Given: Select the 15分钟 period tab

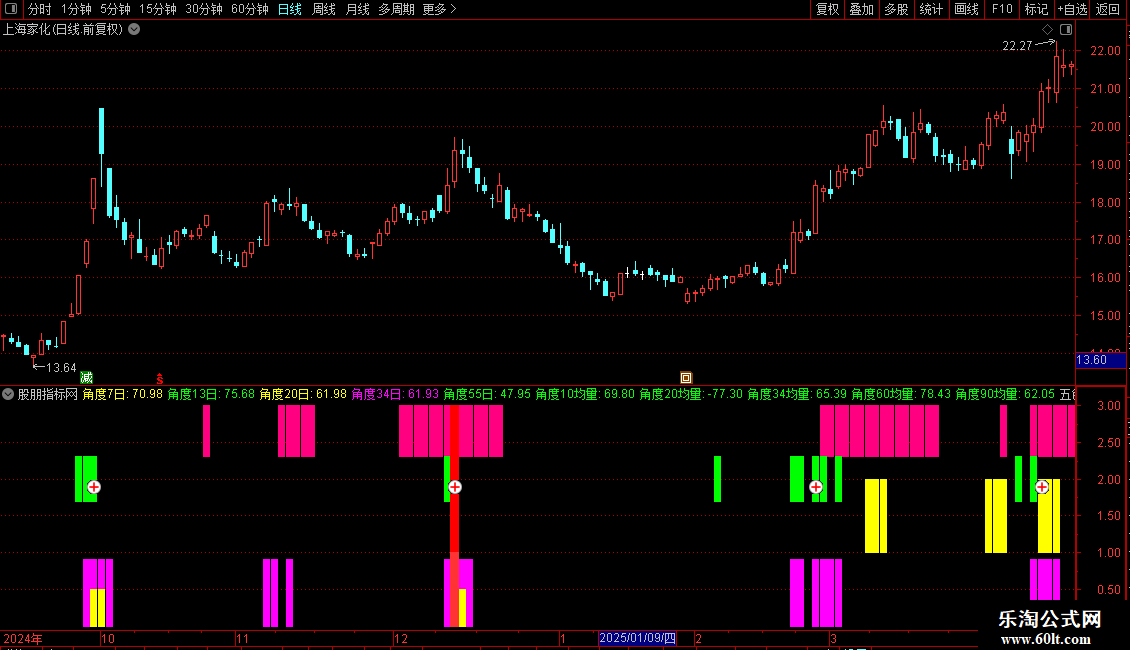Looking at the screenshot, I should click(157, 9).
